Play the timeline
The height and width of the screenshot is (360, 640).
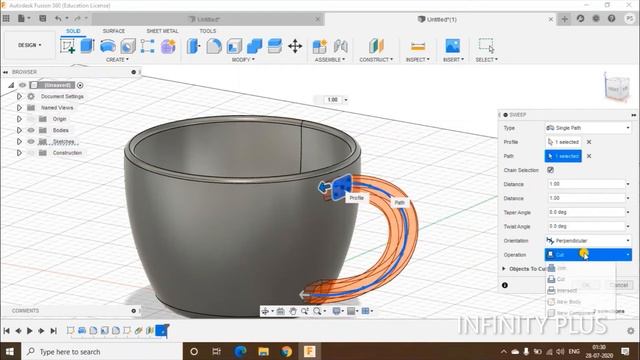pos(29,331)
